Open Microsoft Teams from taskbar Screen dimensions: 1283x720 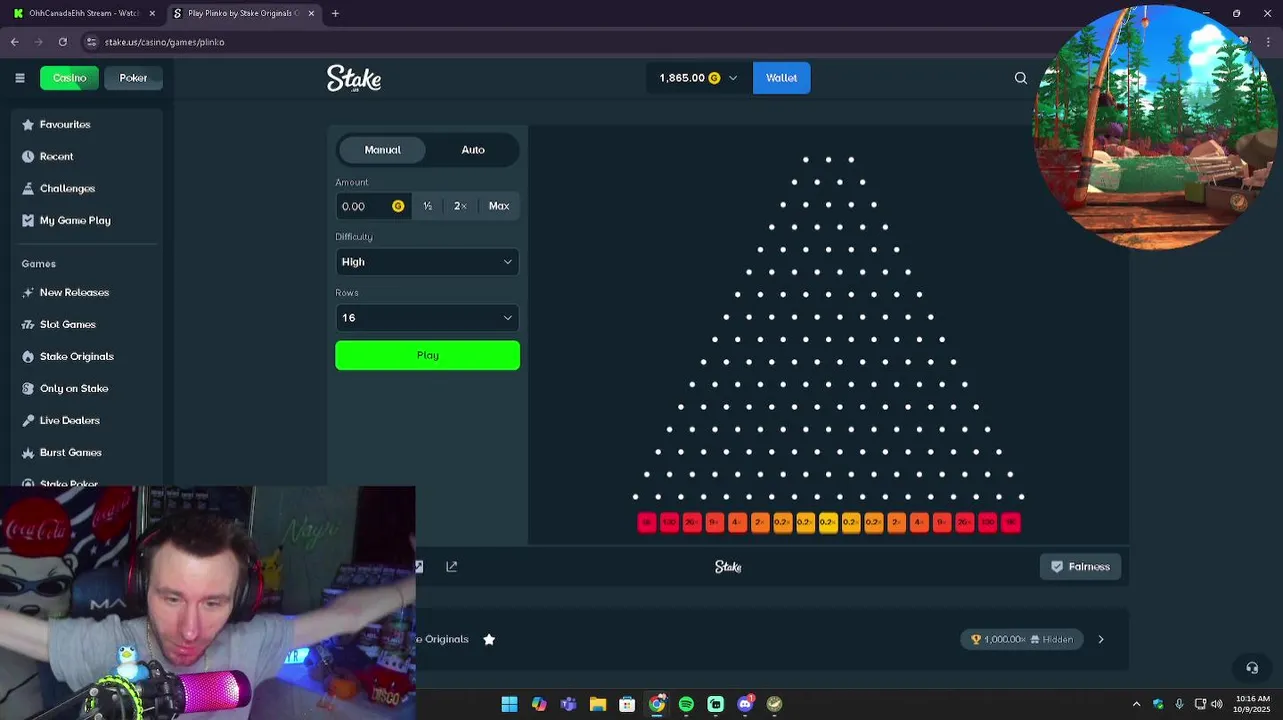pyautogui.click(x=568, y=704)
